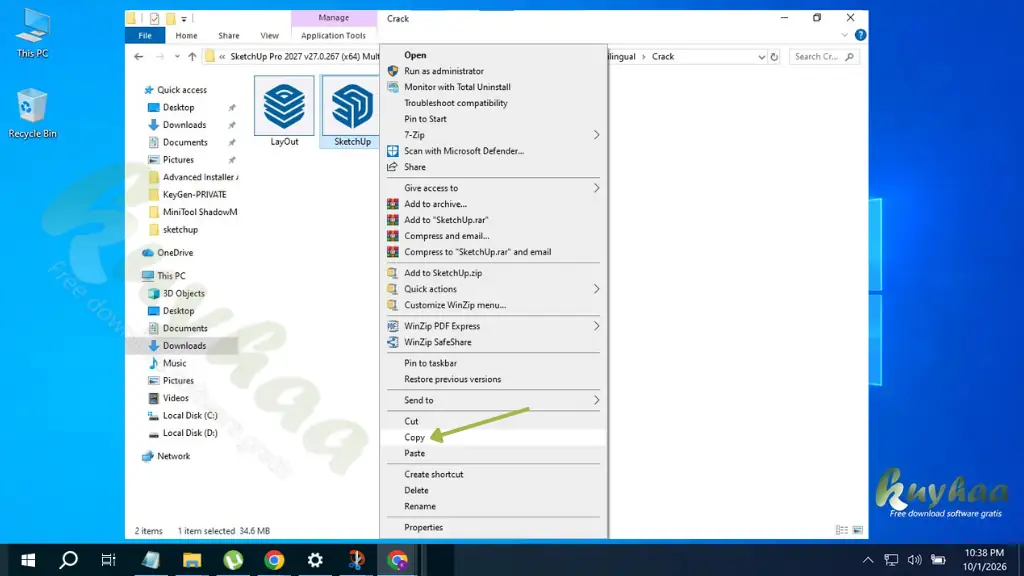Go back with the Back arrow
The height and width of the screenshot is (576, 1024).
[x=138, y=57]
